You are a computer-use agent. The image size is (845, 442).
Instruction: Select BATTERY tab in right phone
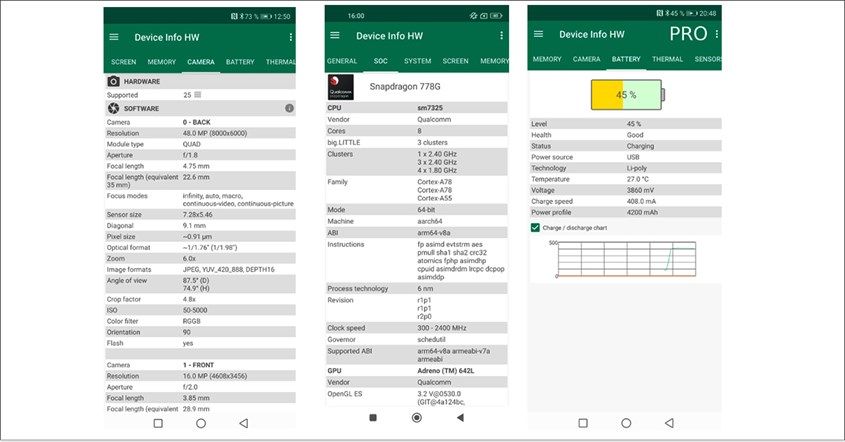626,59
